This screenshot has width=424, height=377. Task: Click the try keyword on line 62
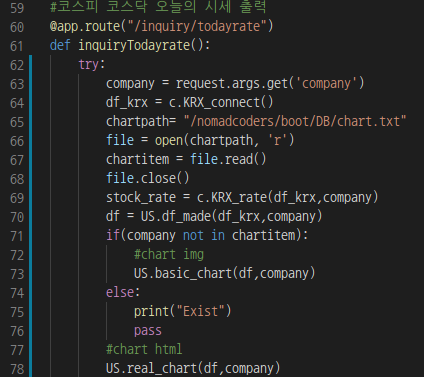click(88, 64)
